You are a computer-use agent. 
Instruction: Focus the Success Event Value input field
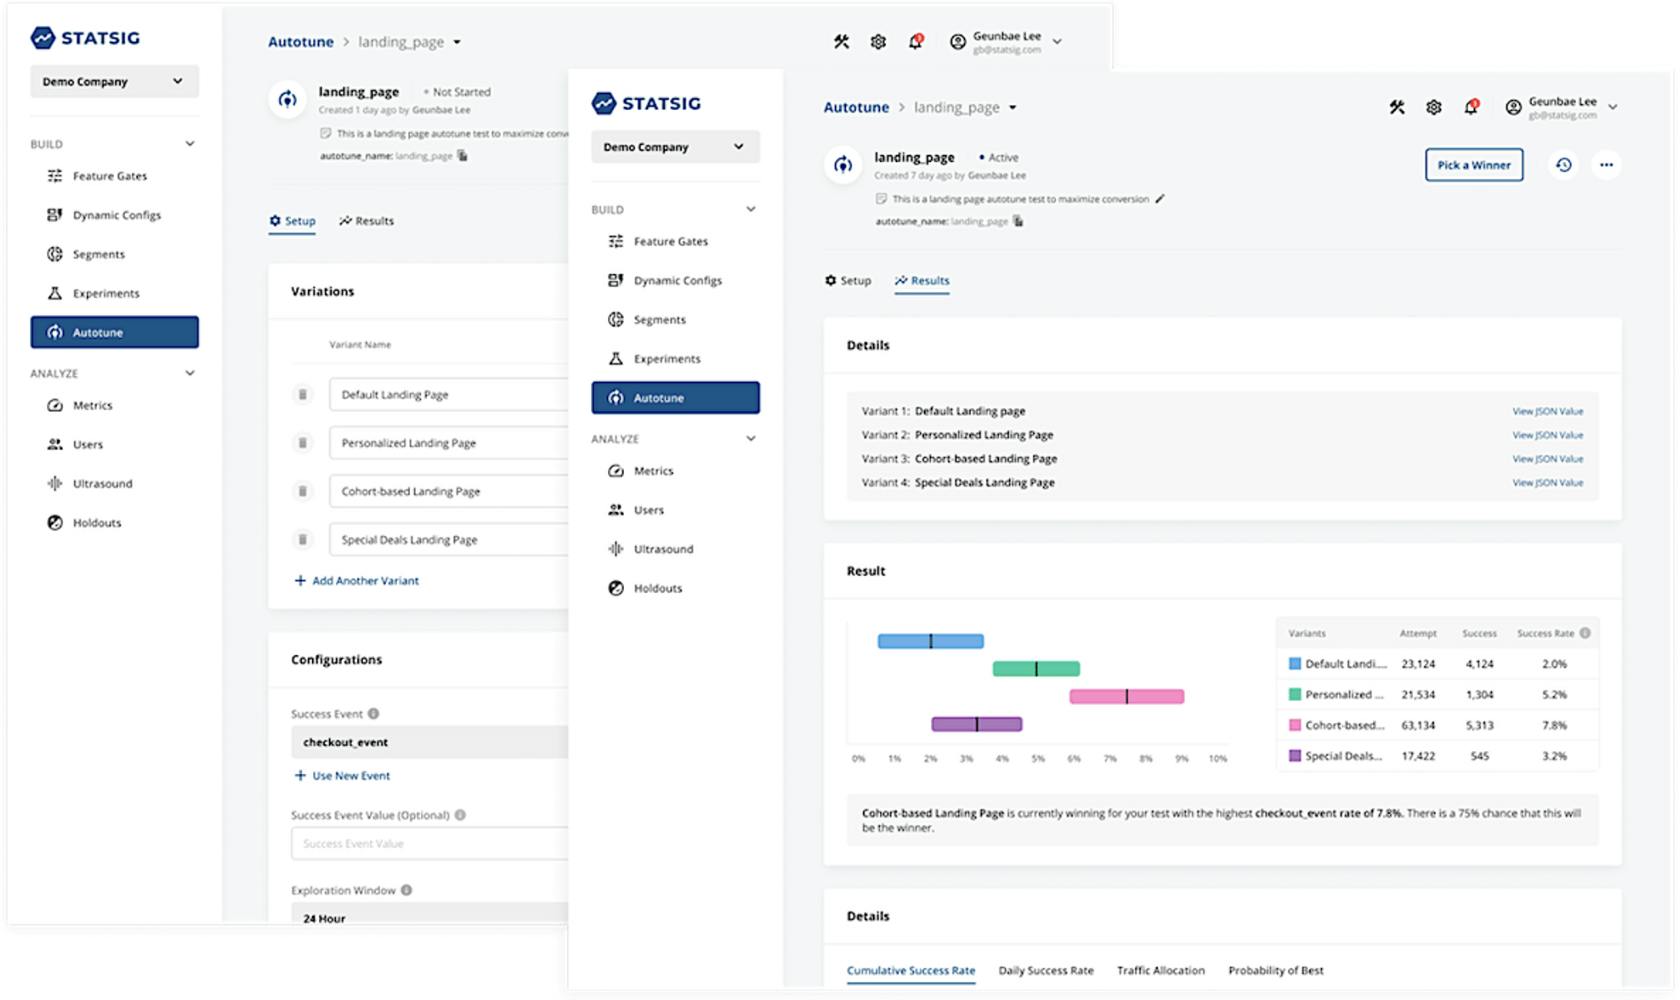click(430, 844)
